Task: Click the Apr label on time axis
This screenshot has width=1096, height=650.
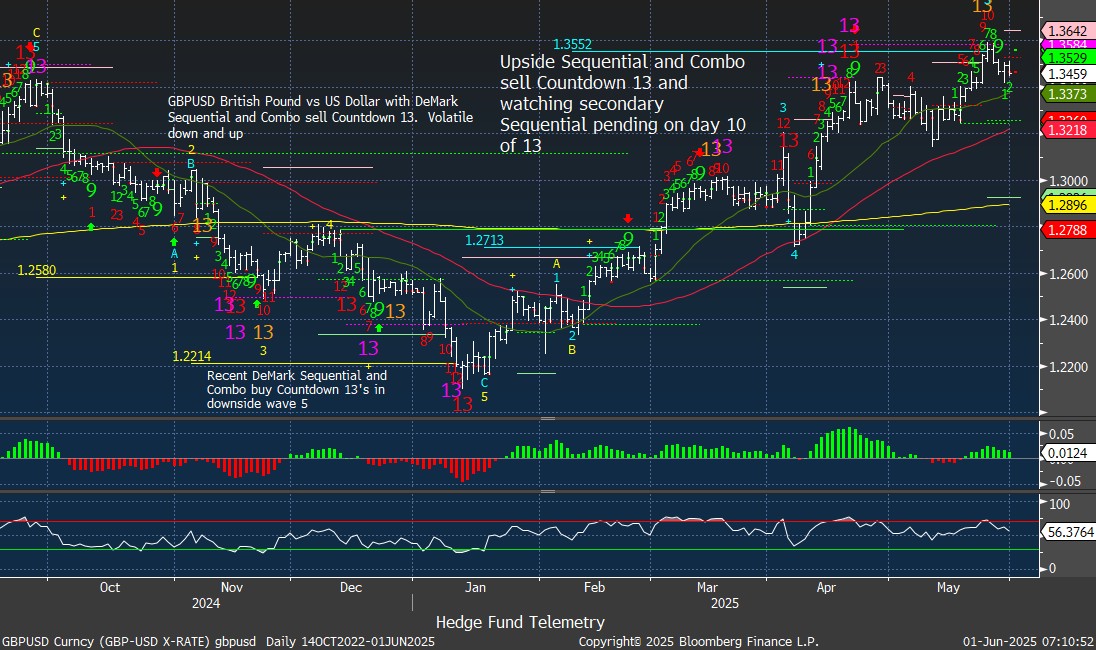Action: click(x=826, y=587)
